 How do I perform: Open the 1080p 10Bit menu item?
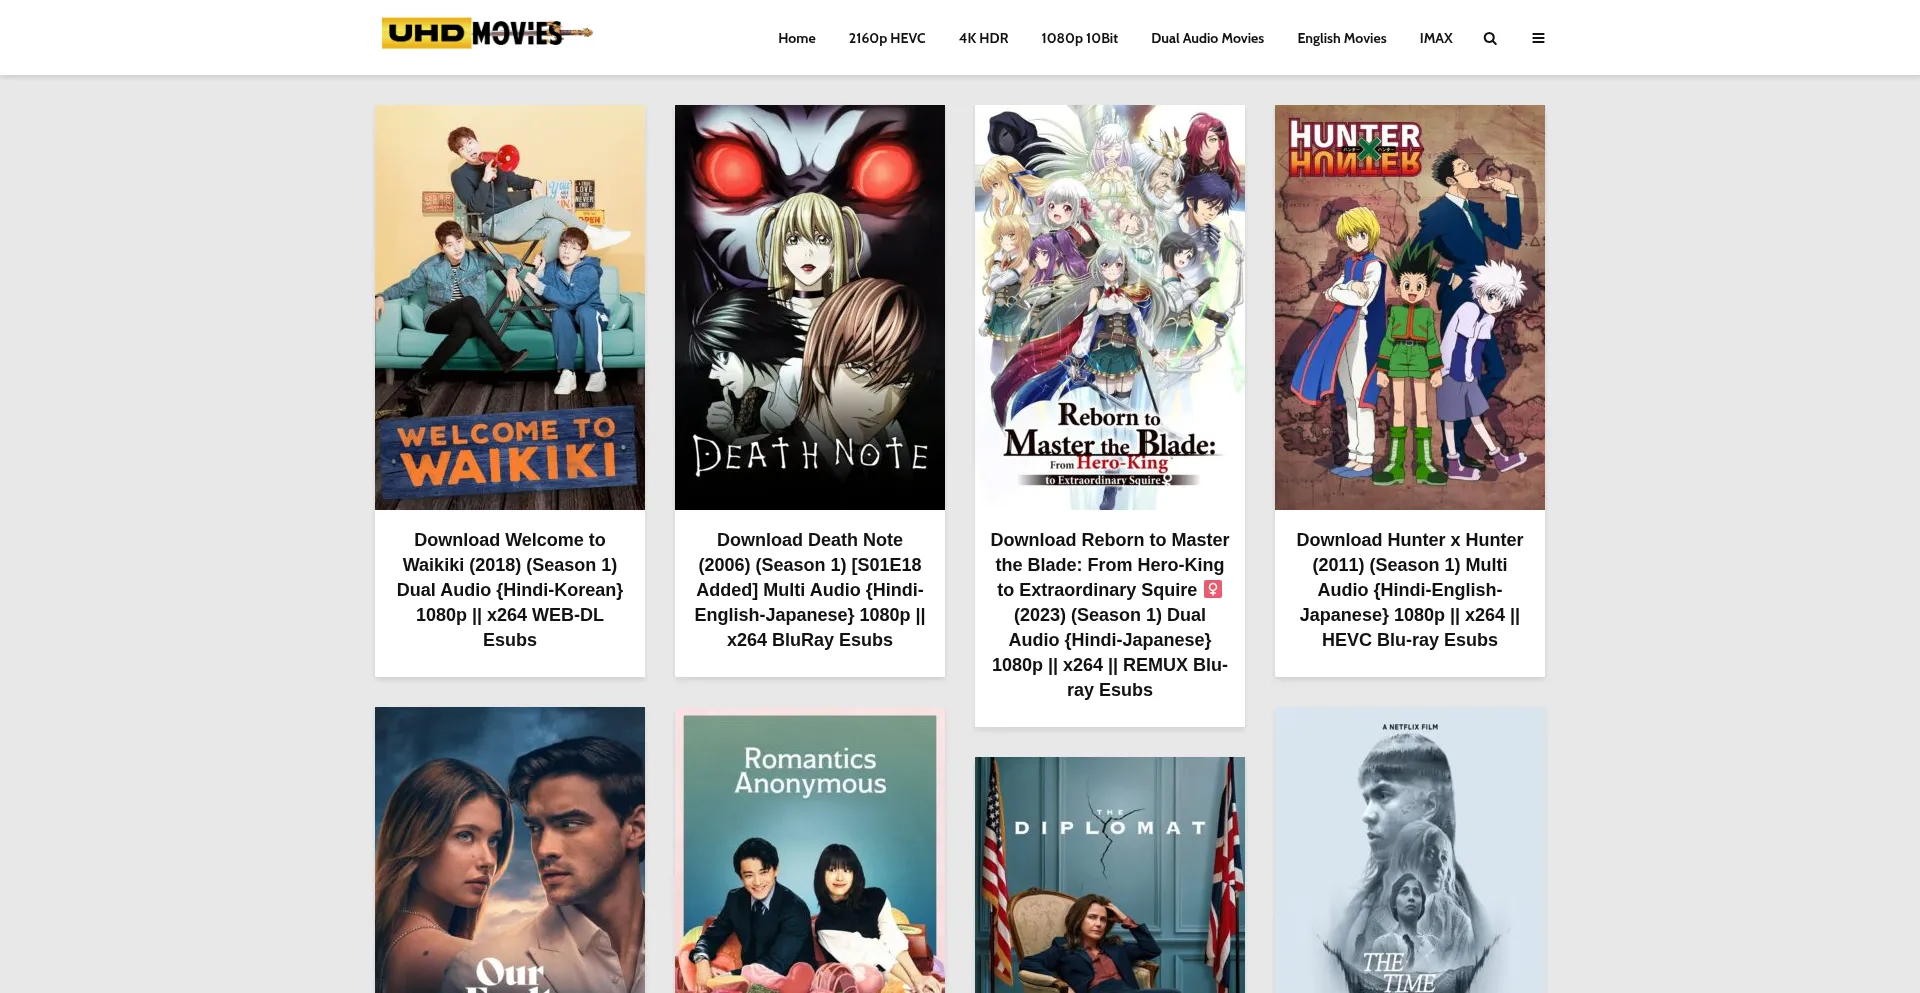point(1079,39)
